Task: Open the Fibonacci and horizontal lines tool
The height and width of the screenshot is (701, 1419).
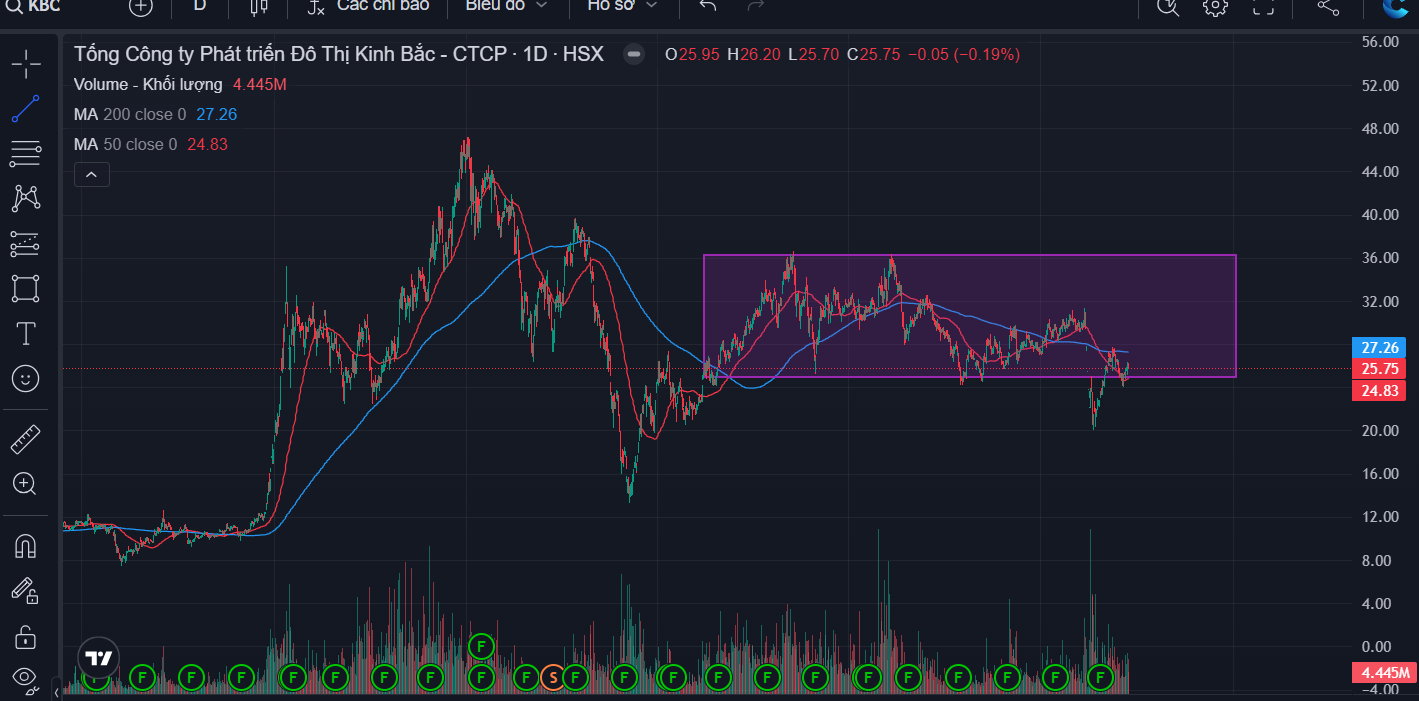Action: (x=26, y=153)
